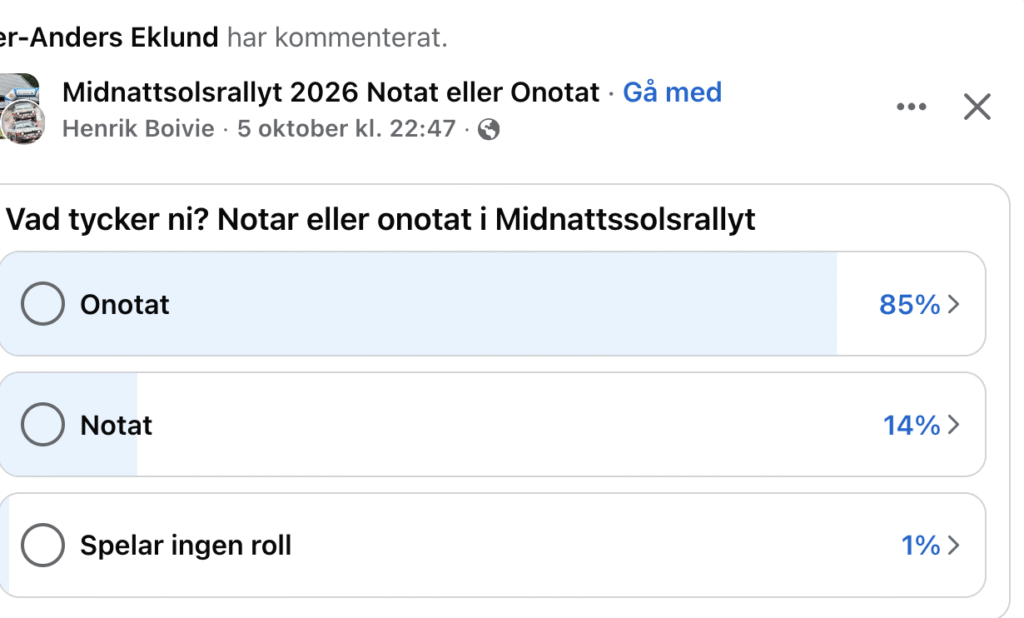Close the post with the X icon
The height and width of the screenshot is (618, 1024).
[x=977, y=107]
